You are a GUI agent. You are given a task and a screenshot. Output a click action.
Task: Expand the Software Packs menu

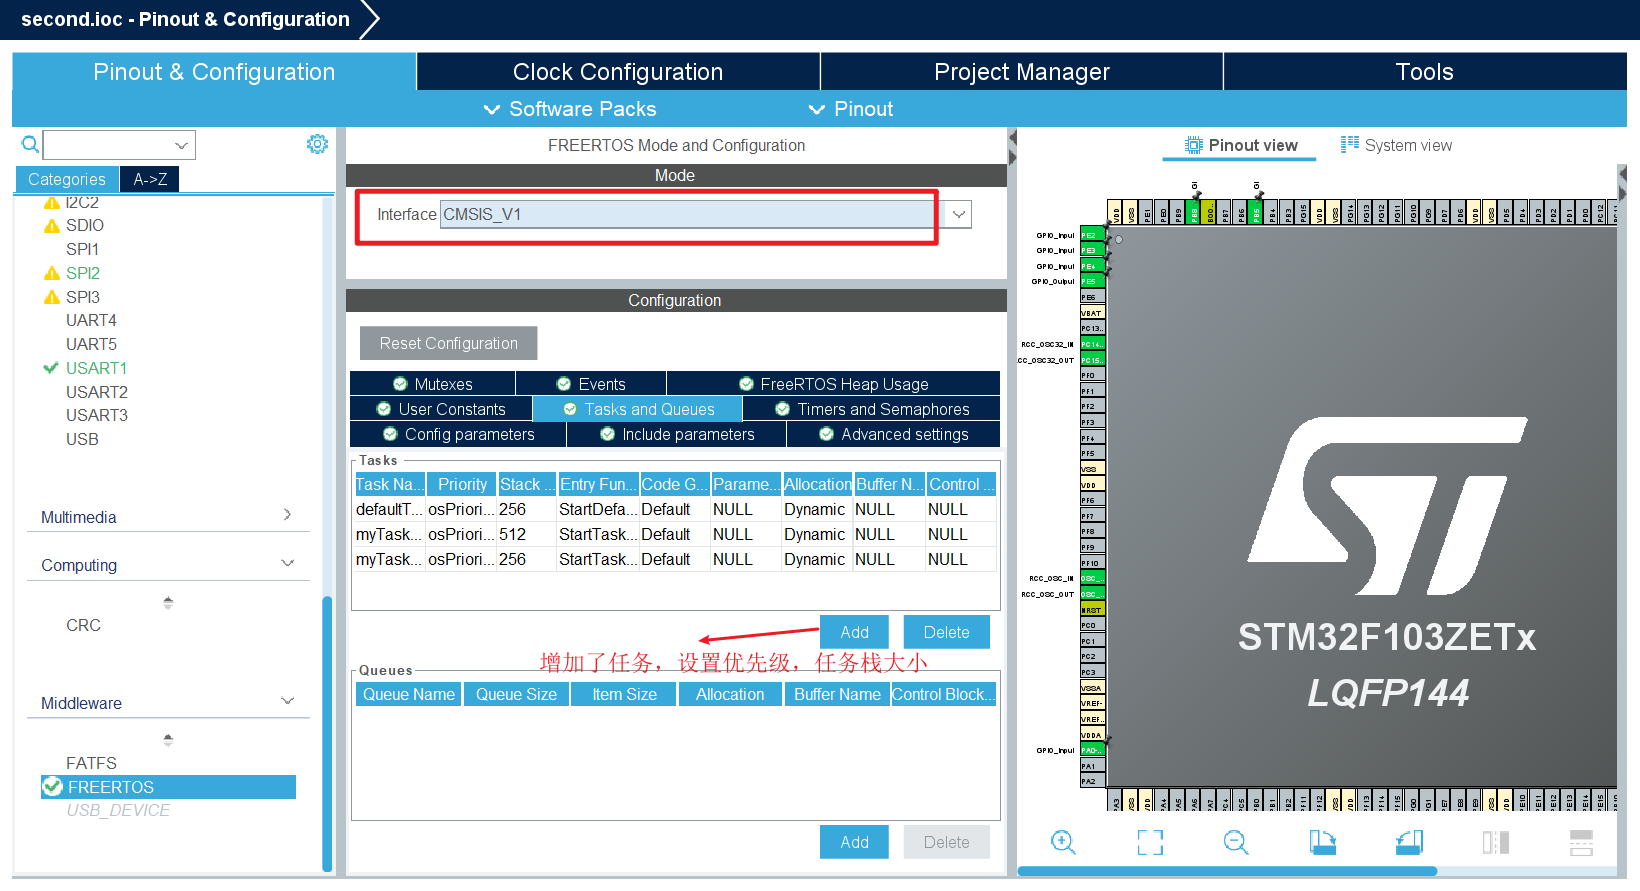[x=570, y=109]
